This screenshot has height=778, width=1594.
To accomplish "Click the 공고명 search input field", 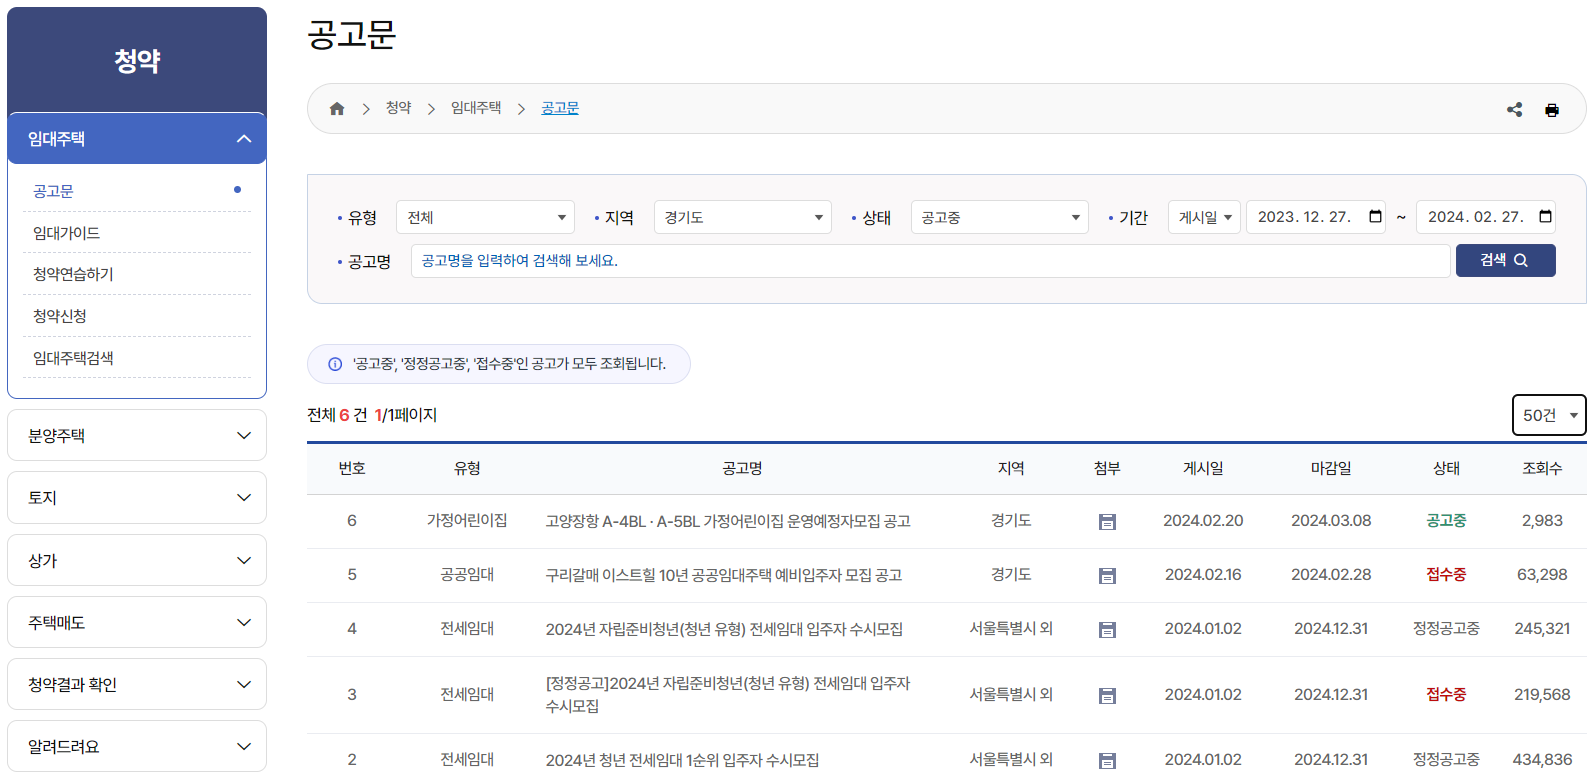I will 930,261.
